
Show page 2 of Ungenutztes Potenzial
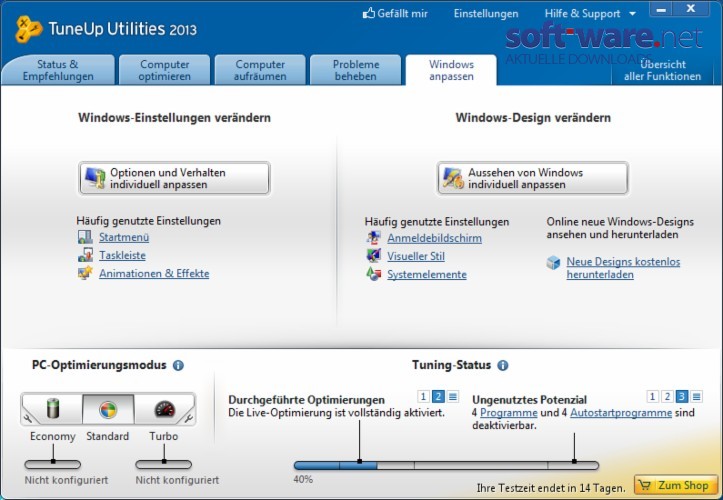[x=667, y=396]
